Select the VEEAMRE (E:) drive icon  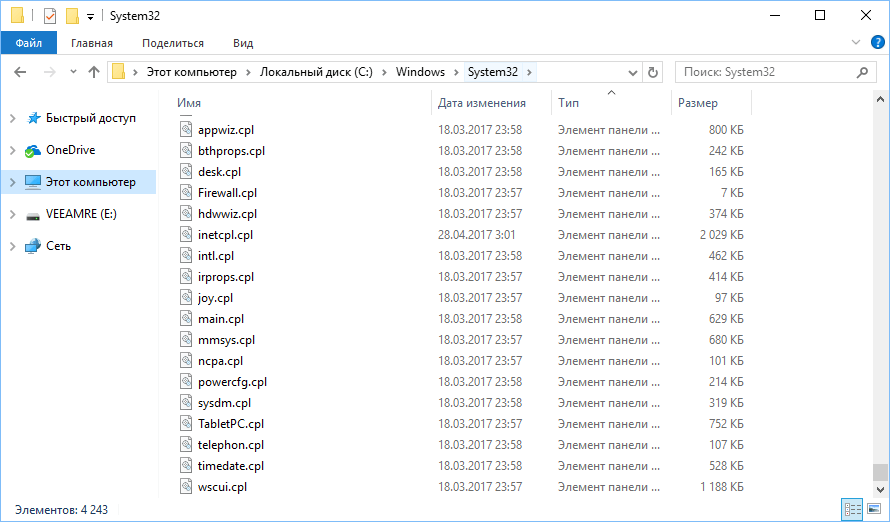(x=33, y=216)
